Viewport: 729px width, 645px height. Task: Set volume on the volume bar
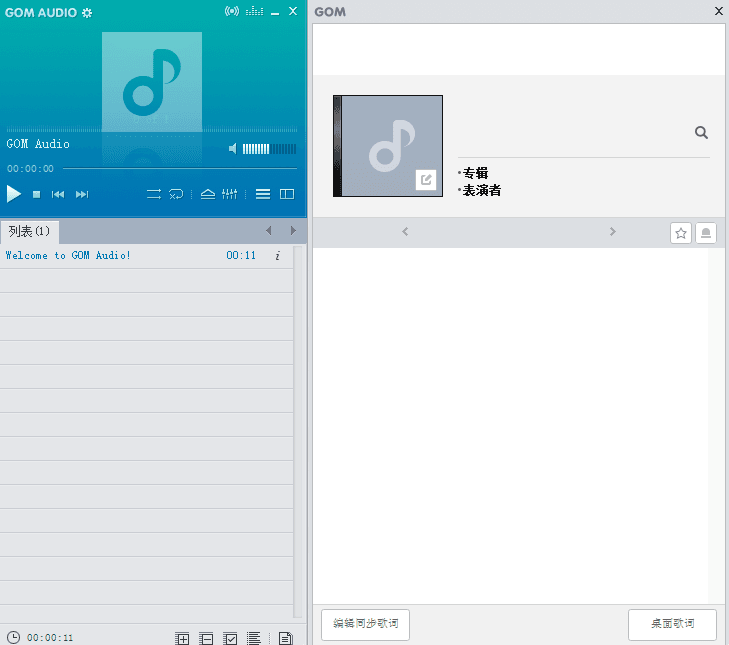coord(269,149)
